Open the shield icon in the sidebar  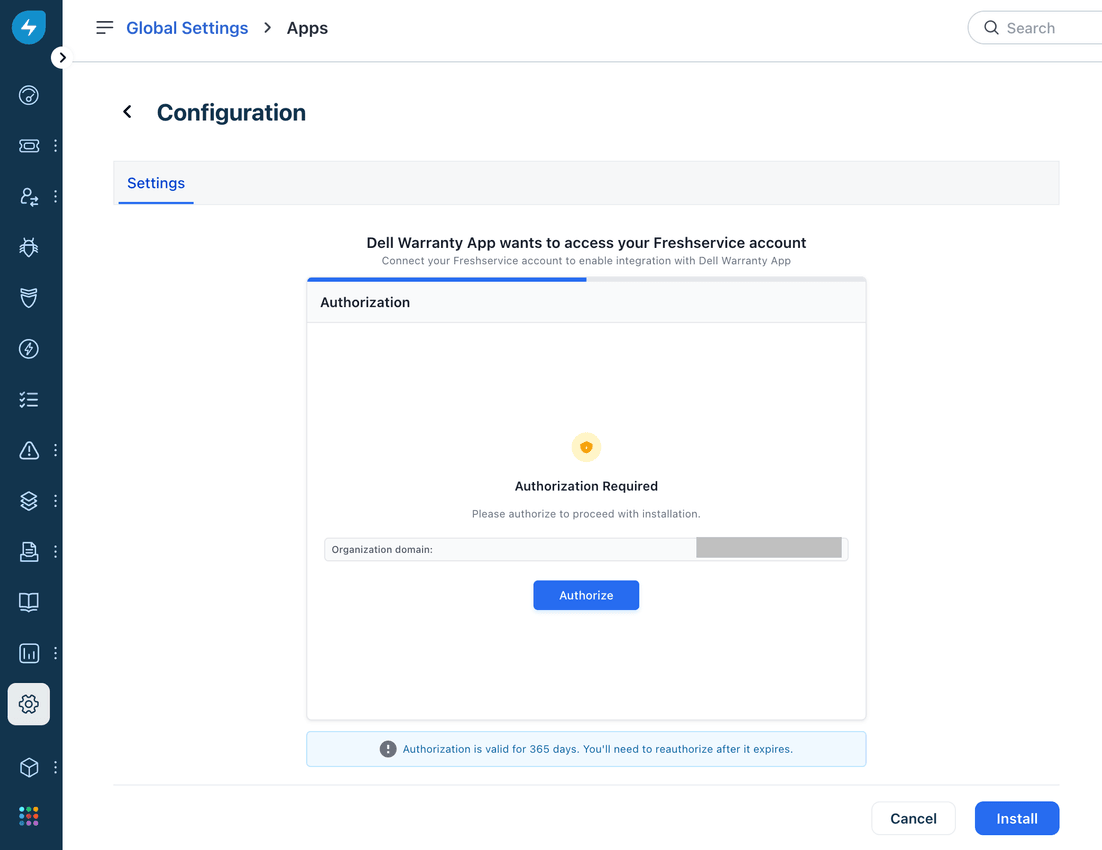(28, 298)
